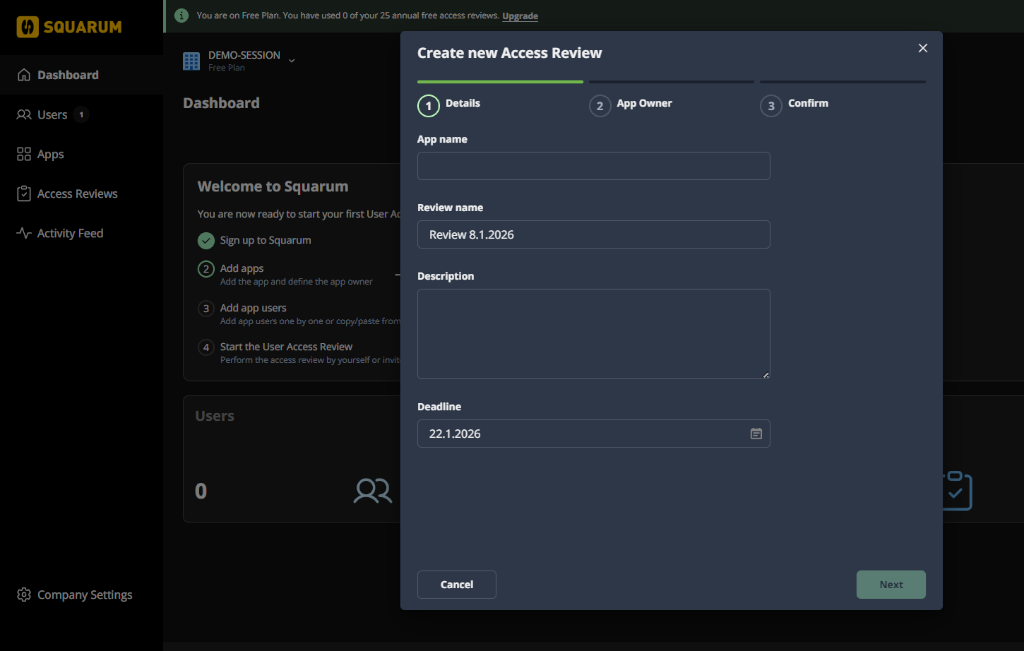Open Activity Feed via its icon
This screenshot has width=1024, height=651.
click(22, 233)
